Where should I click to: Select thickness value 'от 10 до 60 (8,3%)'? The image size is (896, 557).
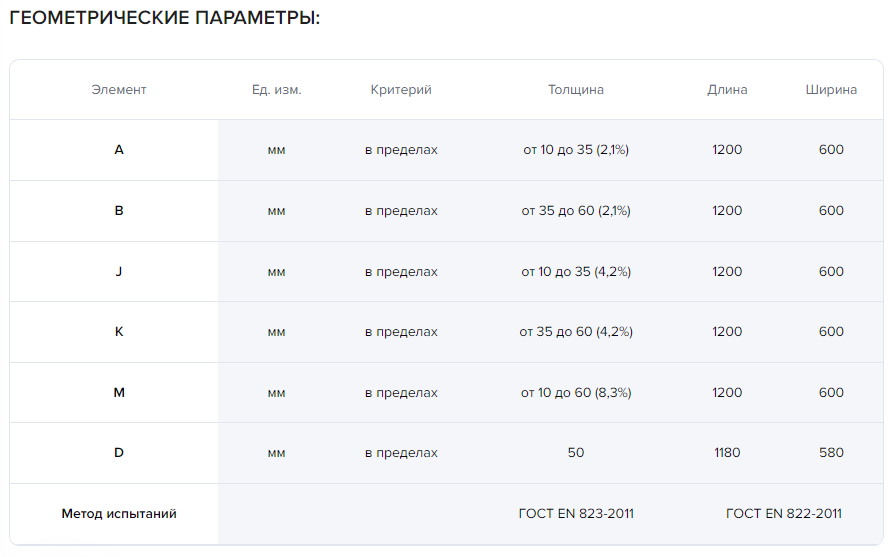[576, 393]
